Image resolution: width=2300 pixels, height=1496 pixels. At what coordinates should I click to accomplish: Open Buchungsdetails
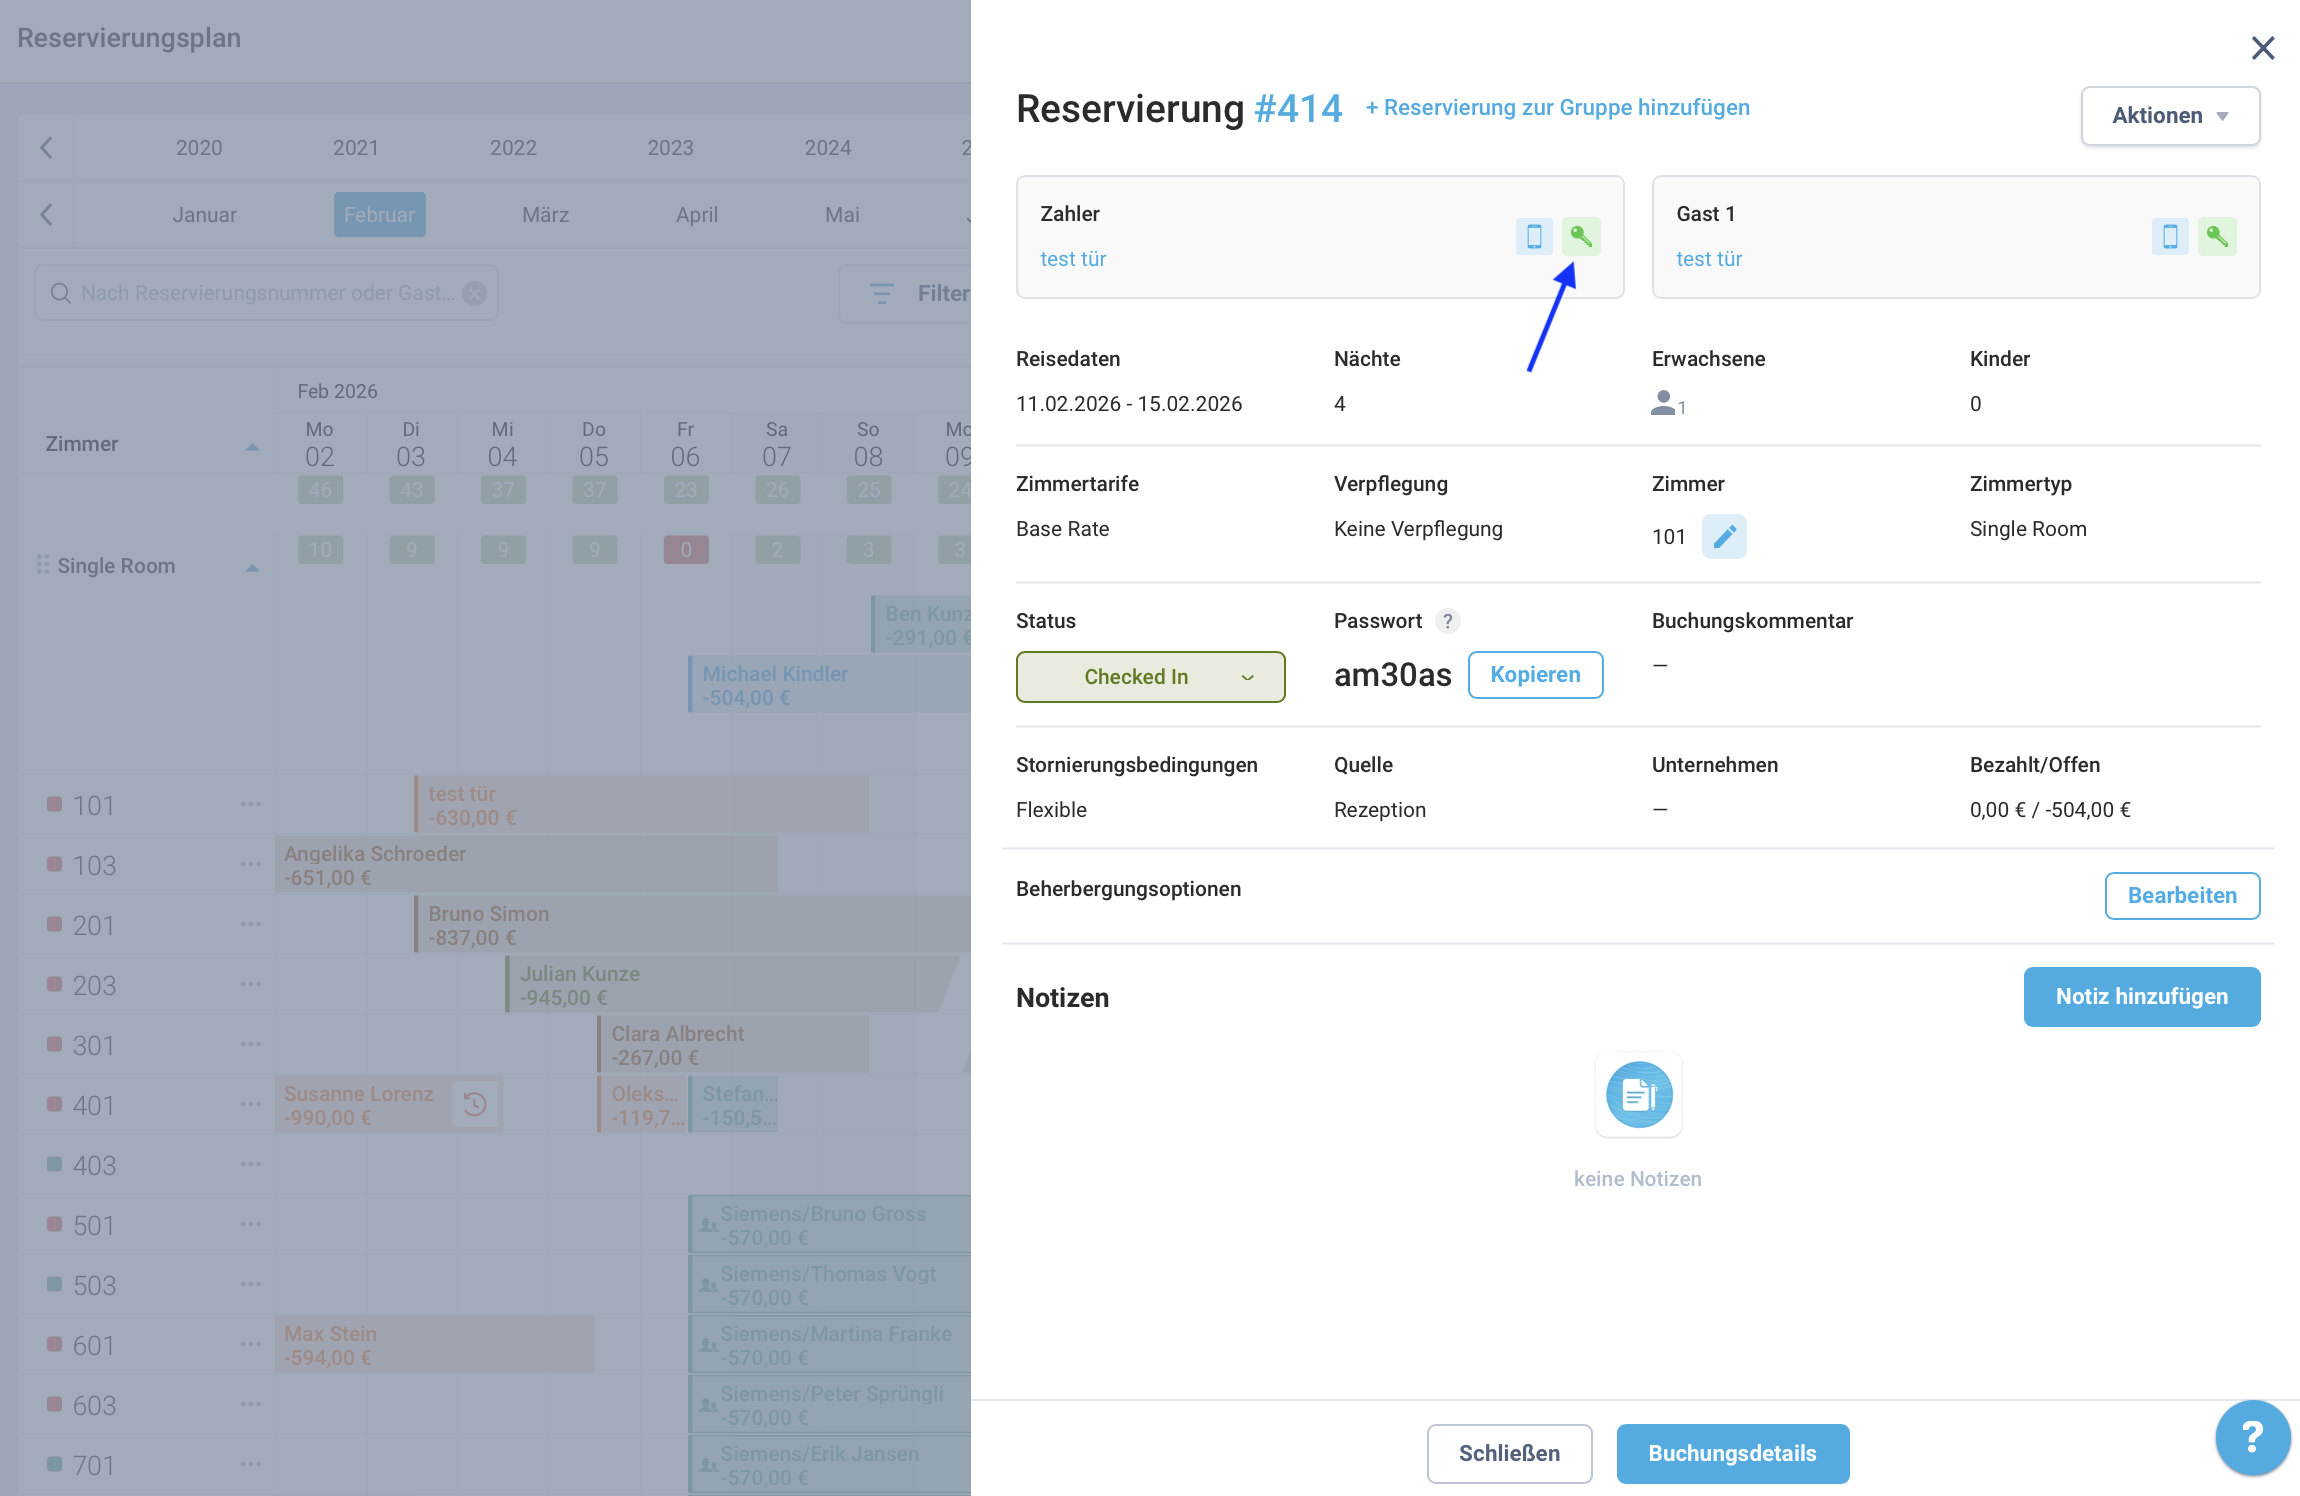(x=1732, y=1454)
